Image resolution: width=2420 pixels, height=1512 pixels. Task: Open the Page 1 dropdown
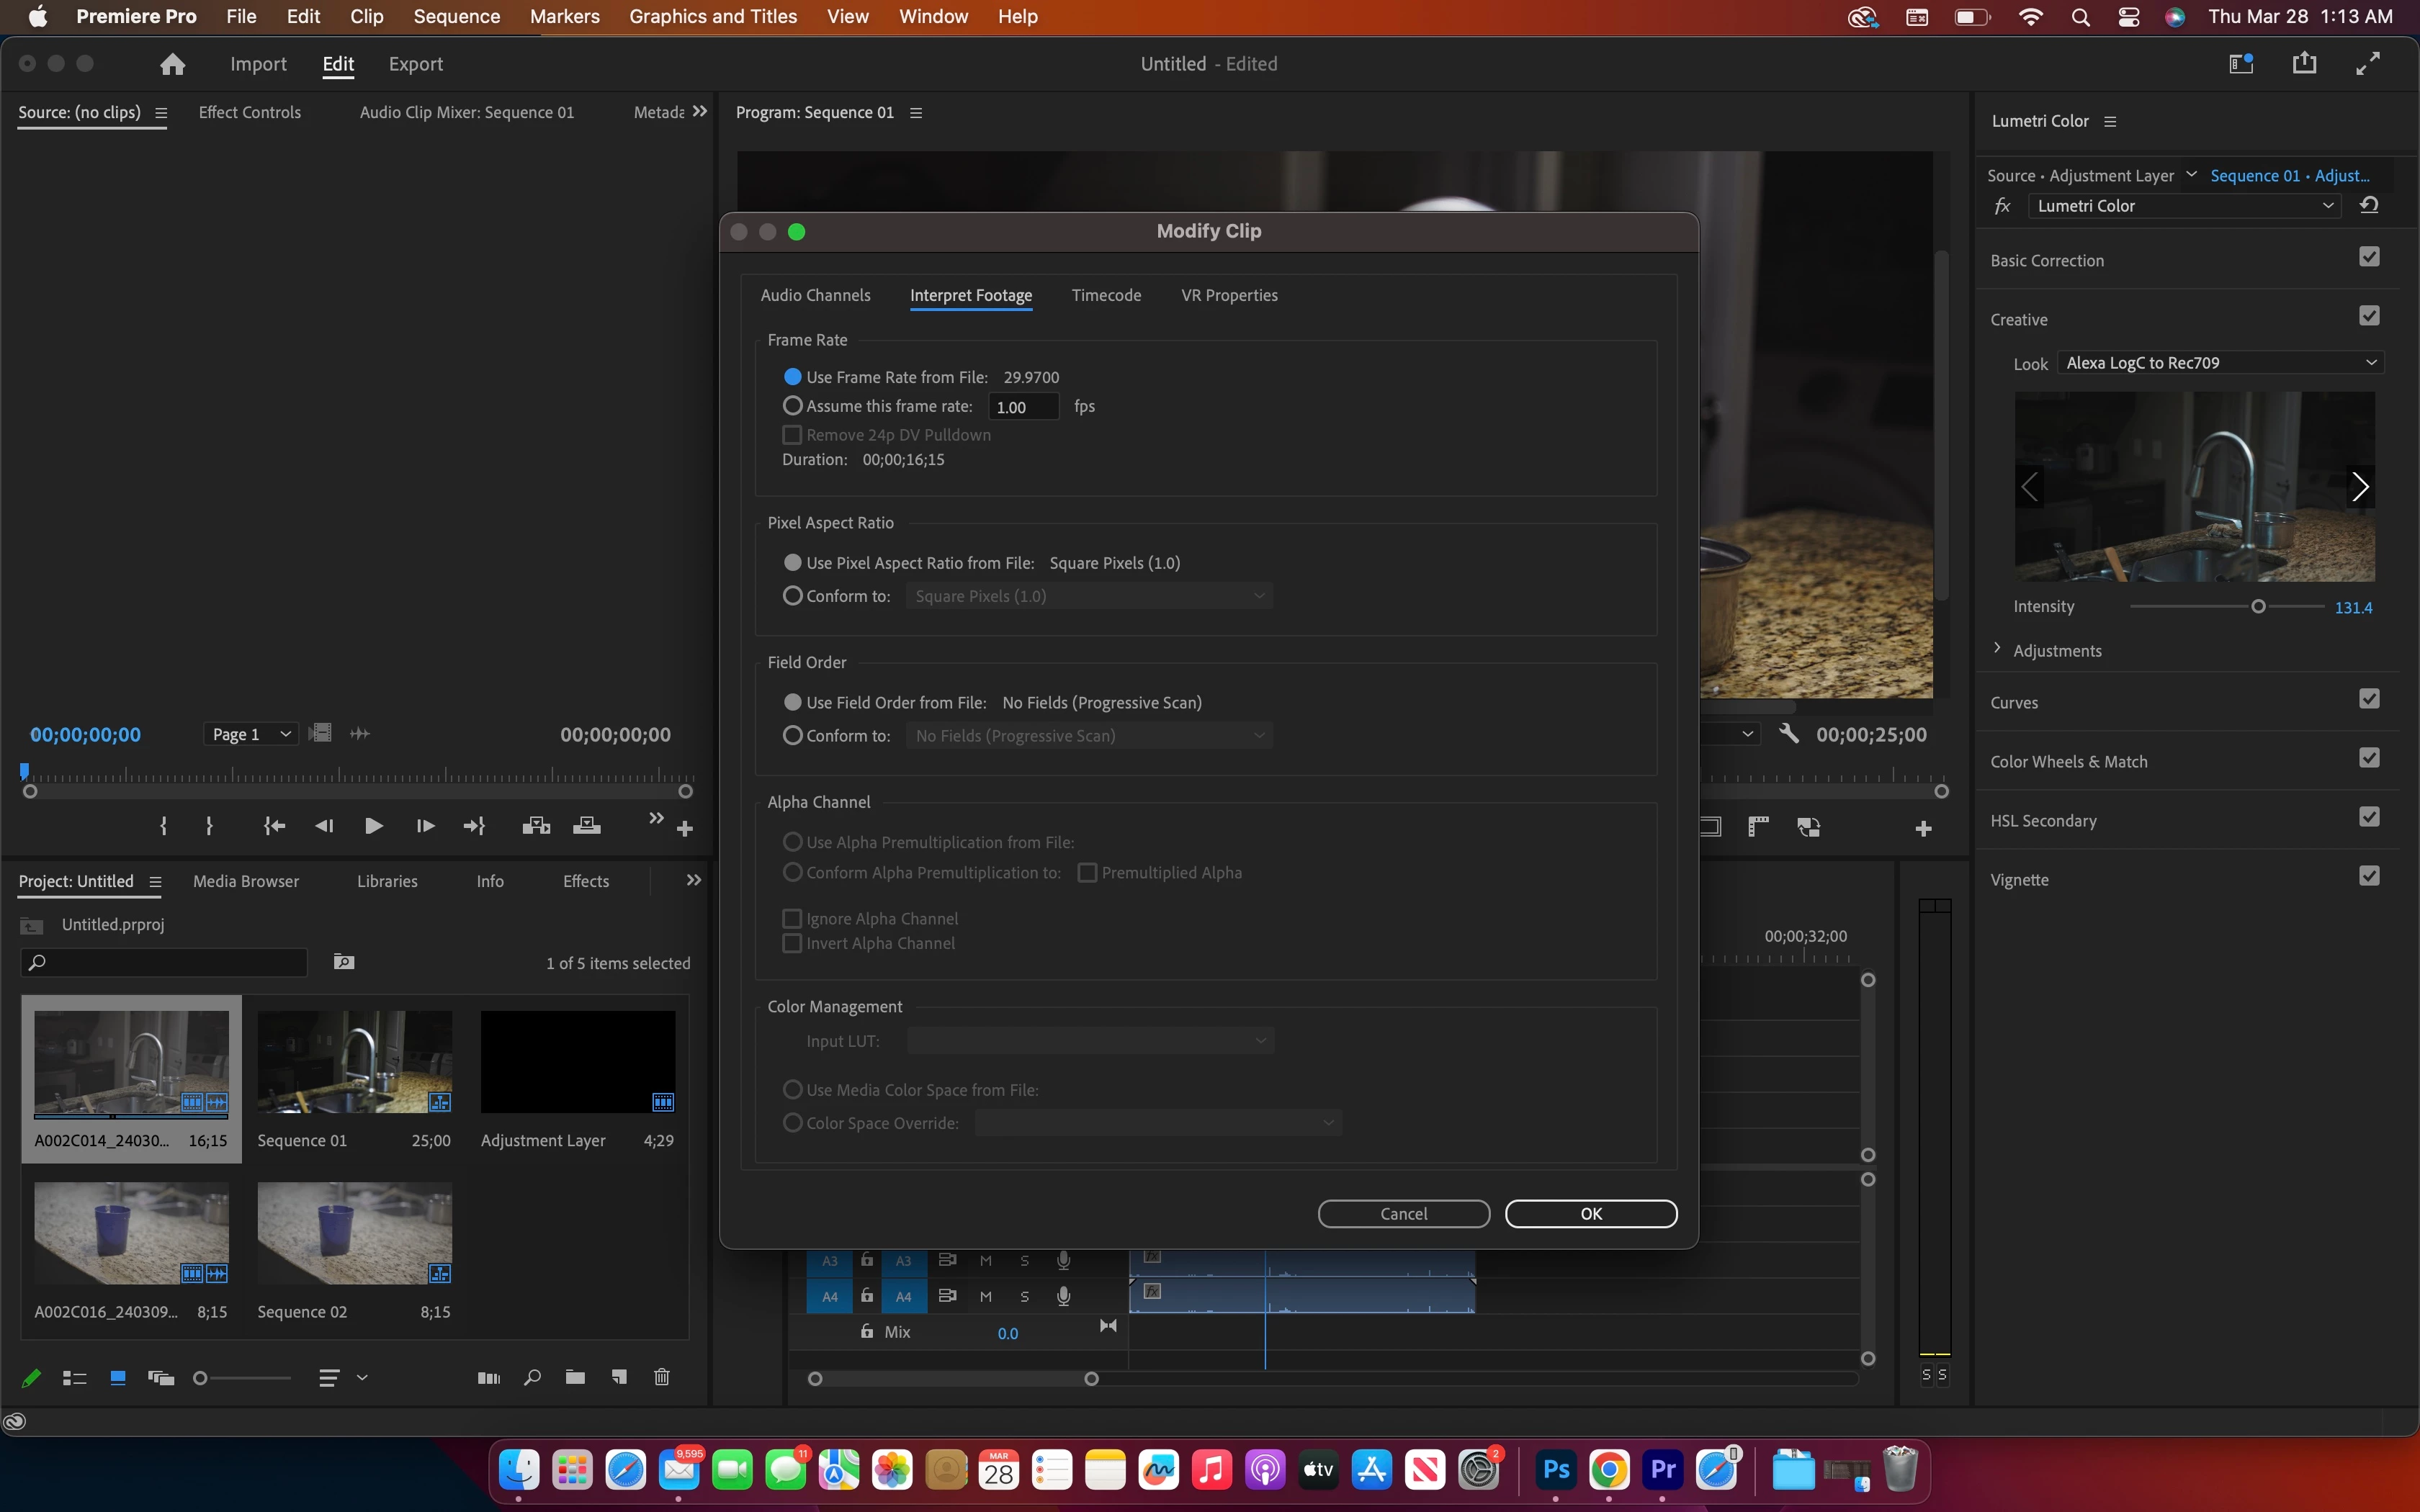click(x=250, y=734)
